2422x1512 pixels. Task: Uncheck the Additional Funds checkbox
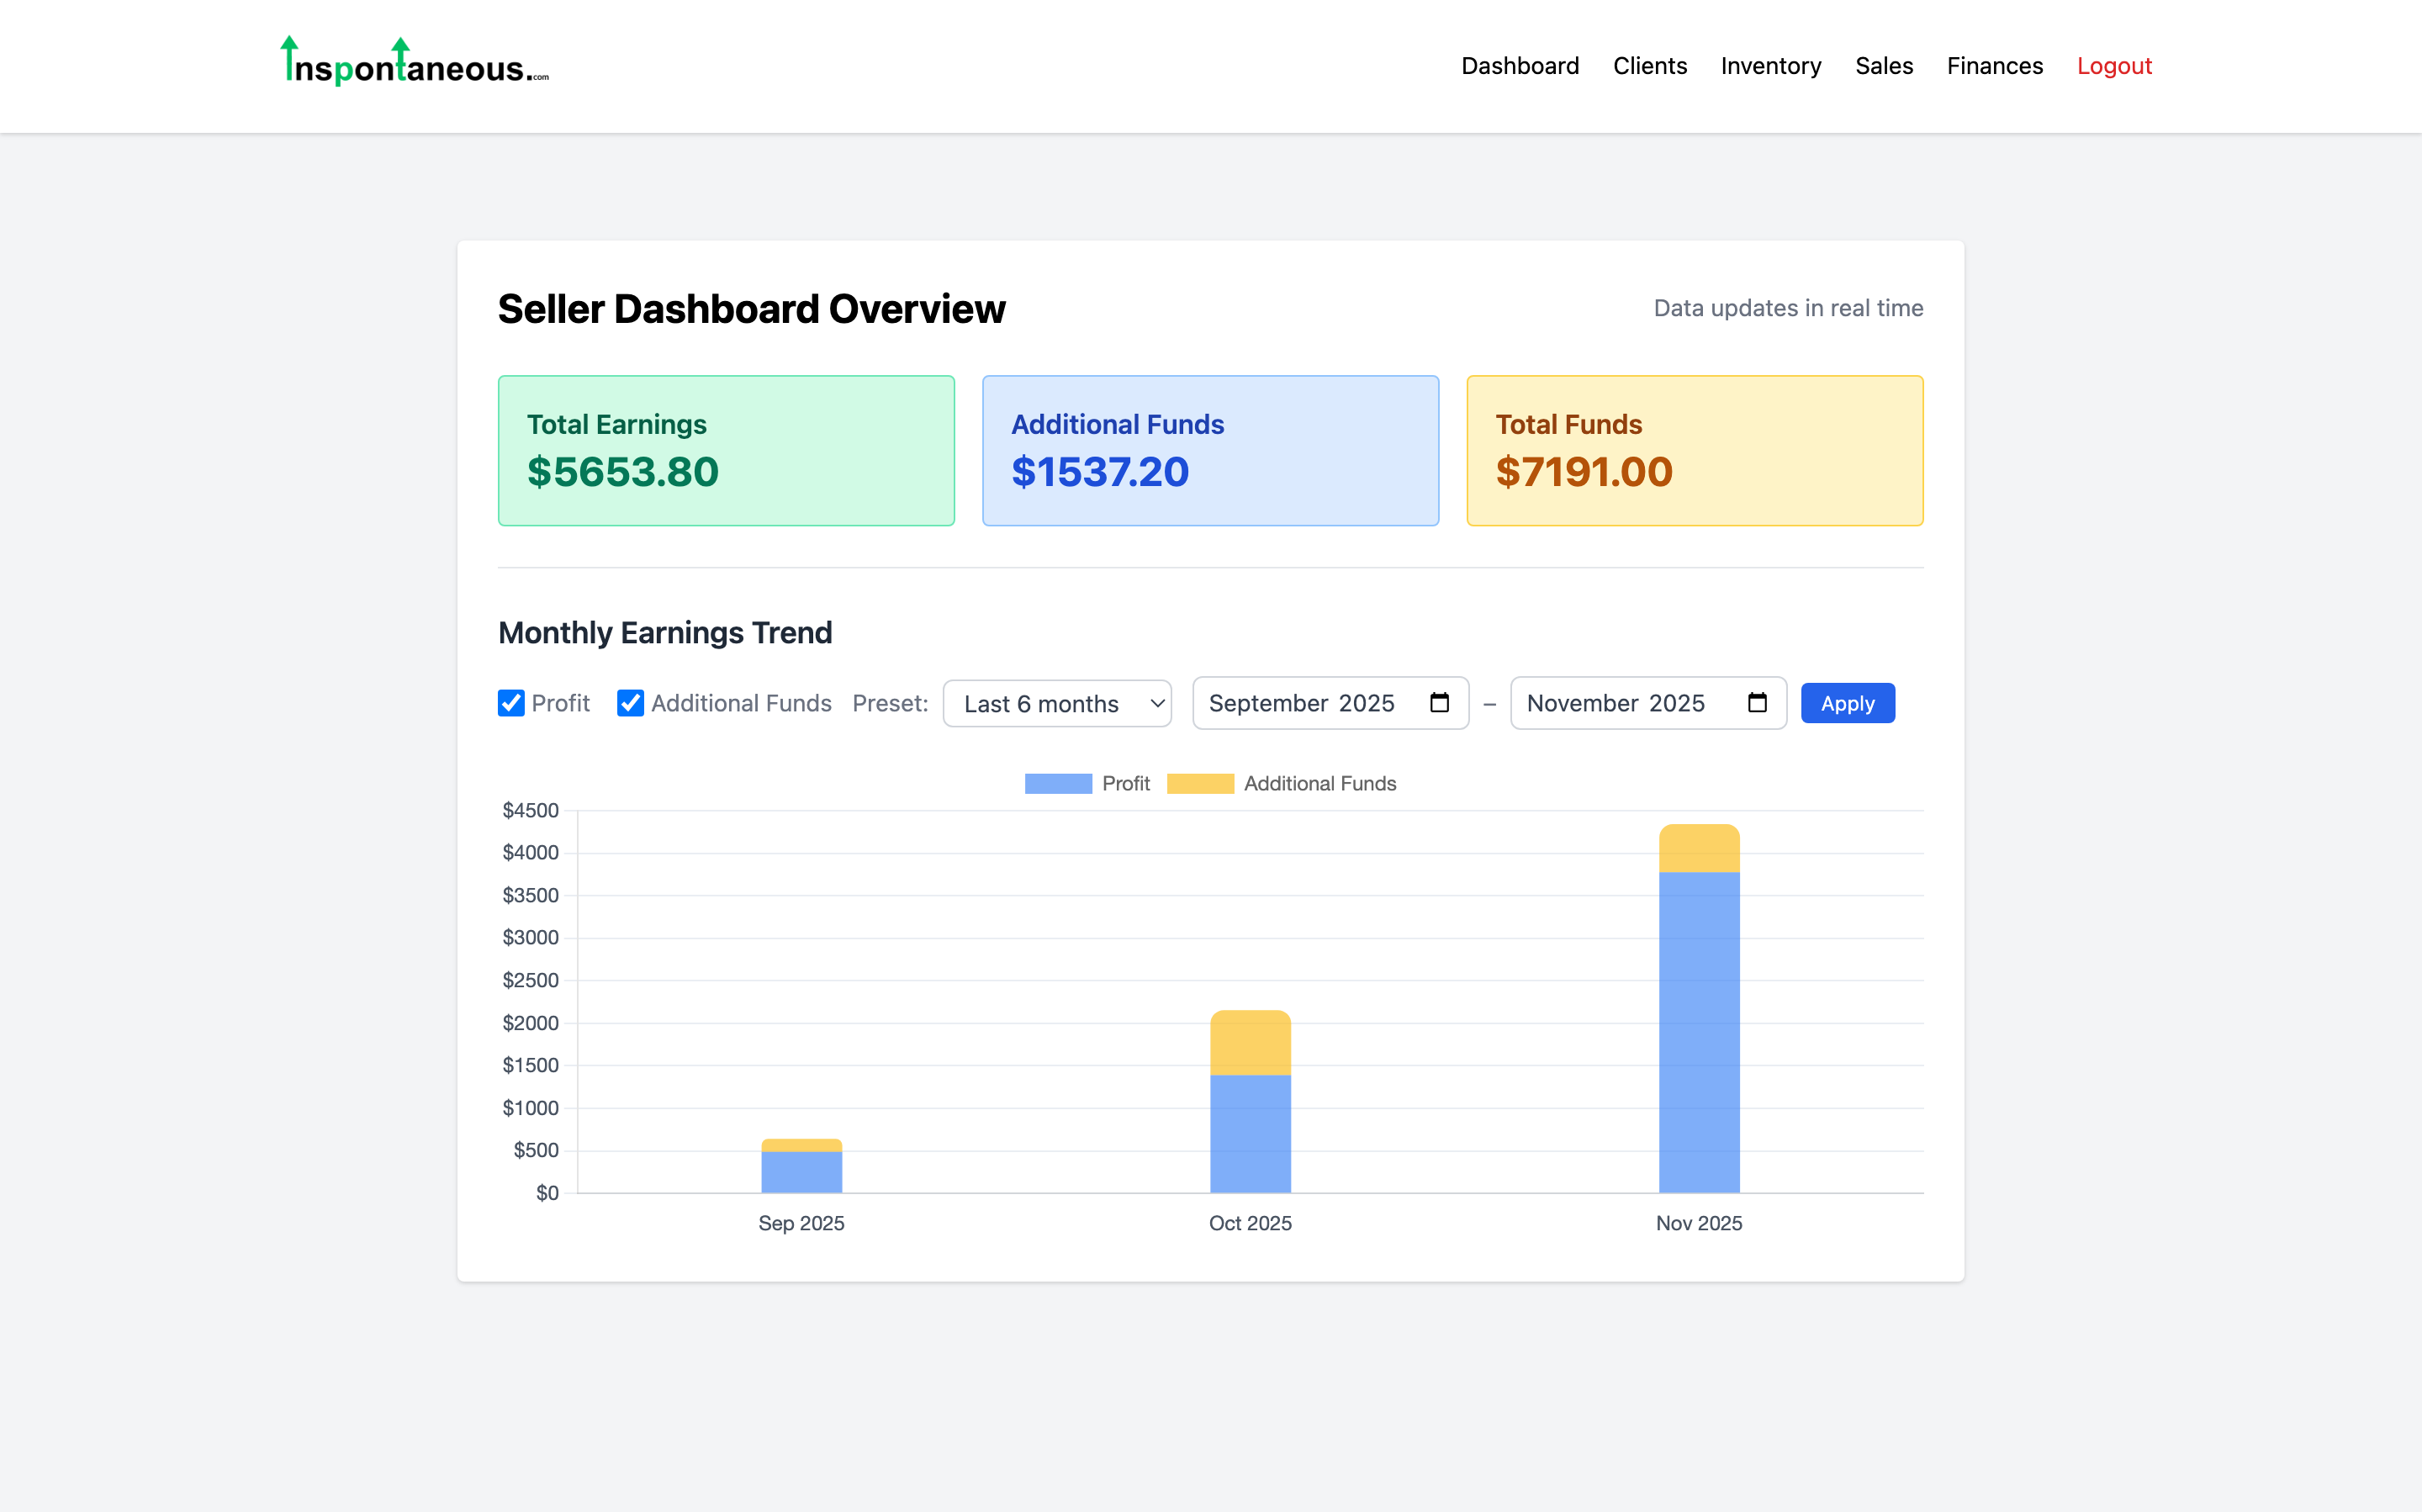coord(630,703)
